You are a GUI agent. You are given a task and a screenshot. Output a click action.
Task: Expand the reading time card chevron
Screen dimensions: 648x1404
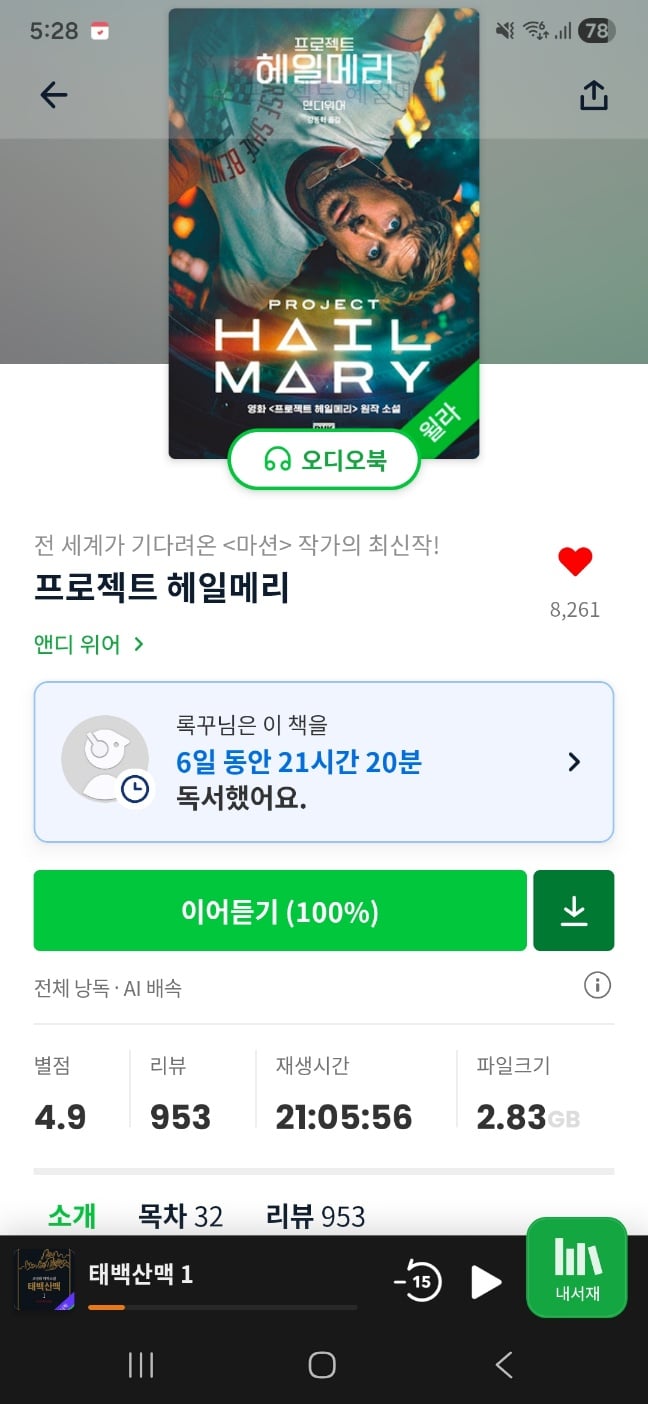574,762
